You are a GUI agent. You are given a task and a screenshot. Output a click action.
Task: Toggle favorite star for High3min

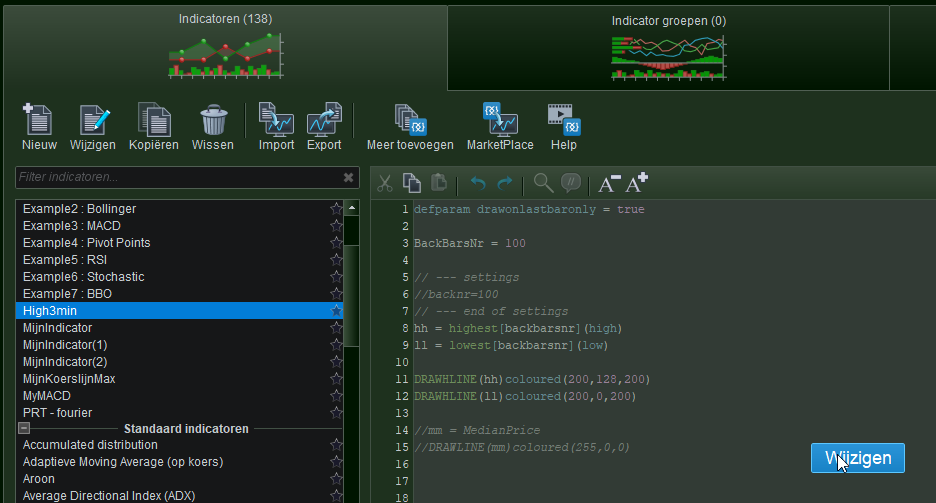pos(336,311)
